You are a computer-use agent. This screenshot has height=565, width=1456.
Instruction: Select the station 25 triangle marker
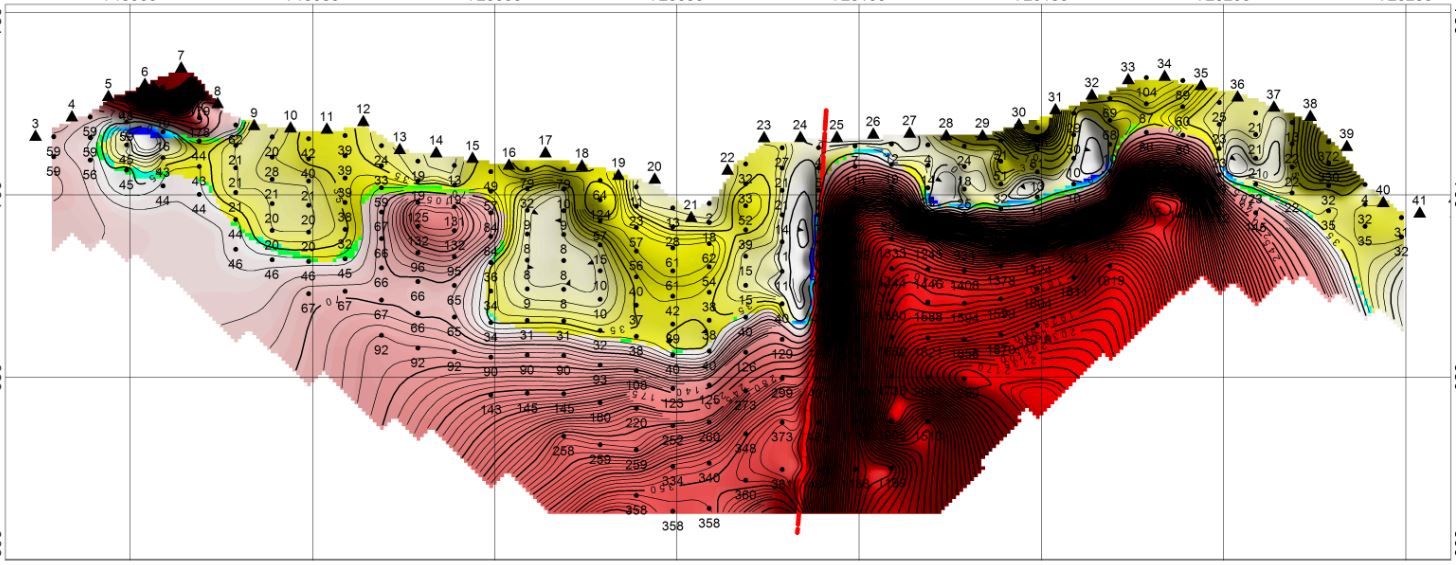tap(836, 138)
